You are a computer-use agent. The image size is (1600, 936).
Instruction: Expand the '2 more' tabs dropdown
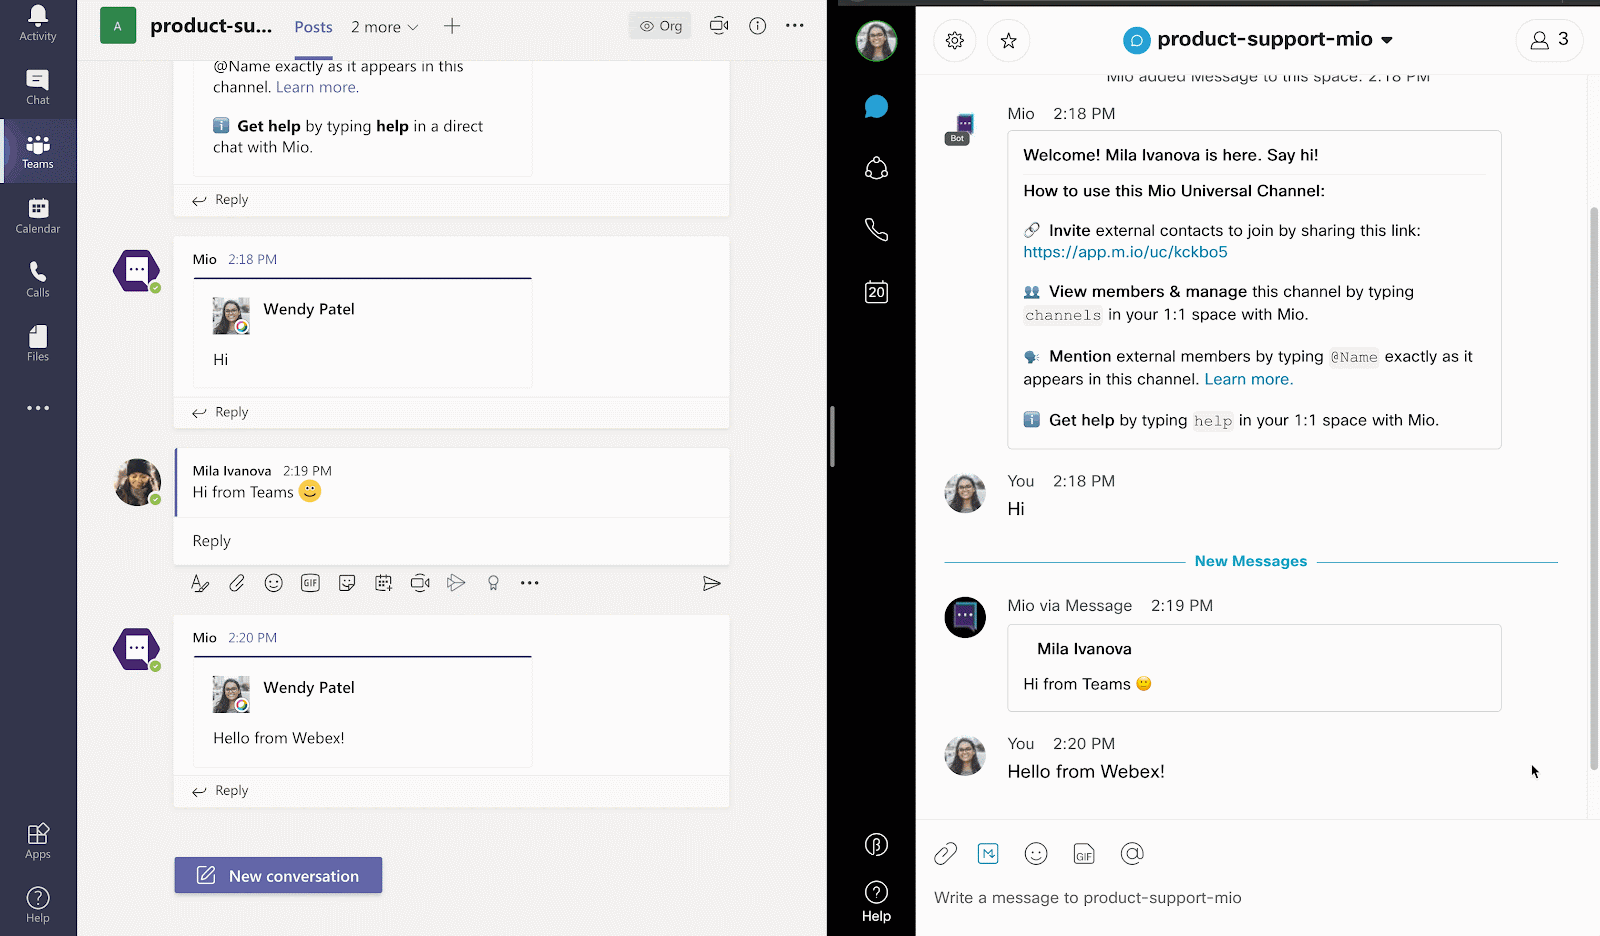pos(385,27)
